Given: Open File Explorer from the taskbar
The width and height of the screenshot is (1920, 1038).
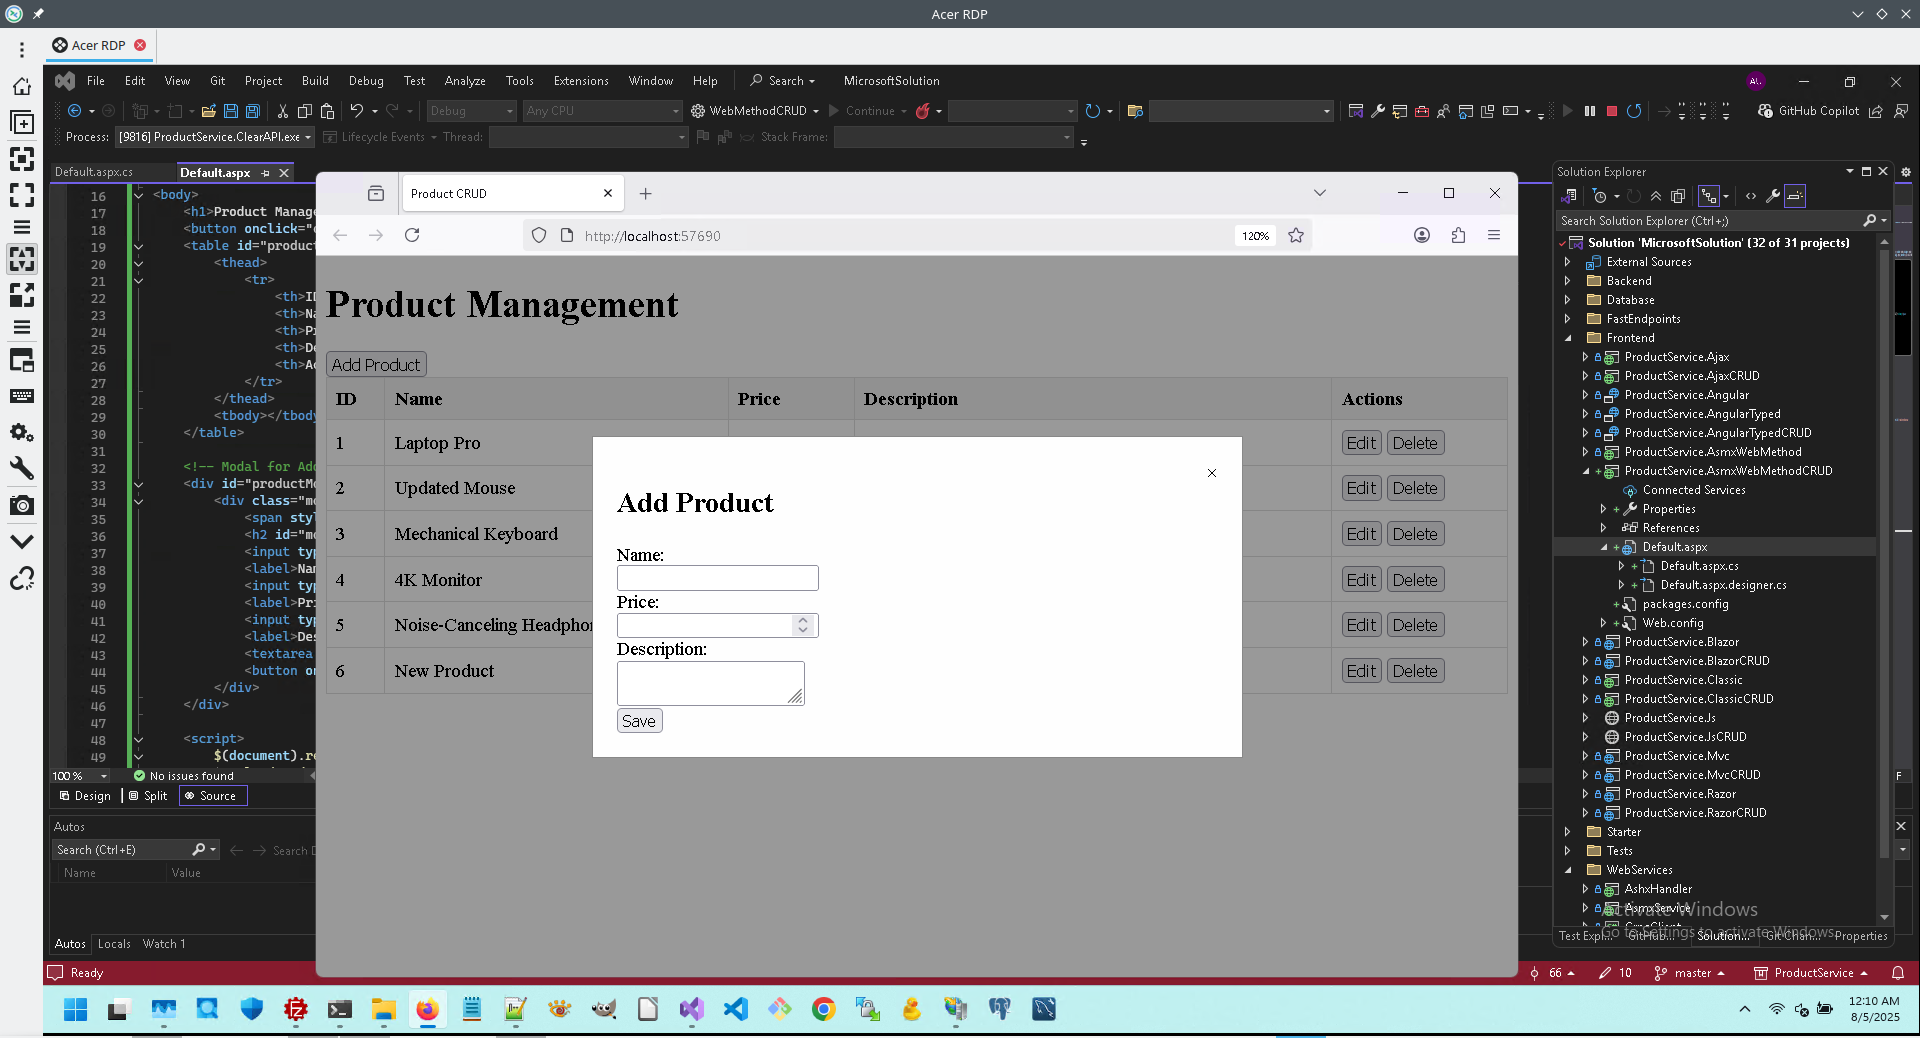Looking at the screenshot, I should 383,1009.
